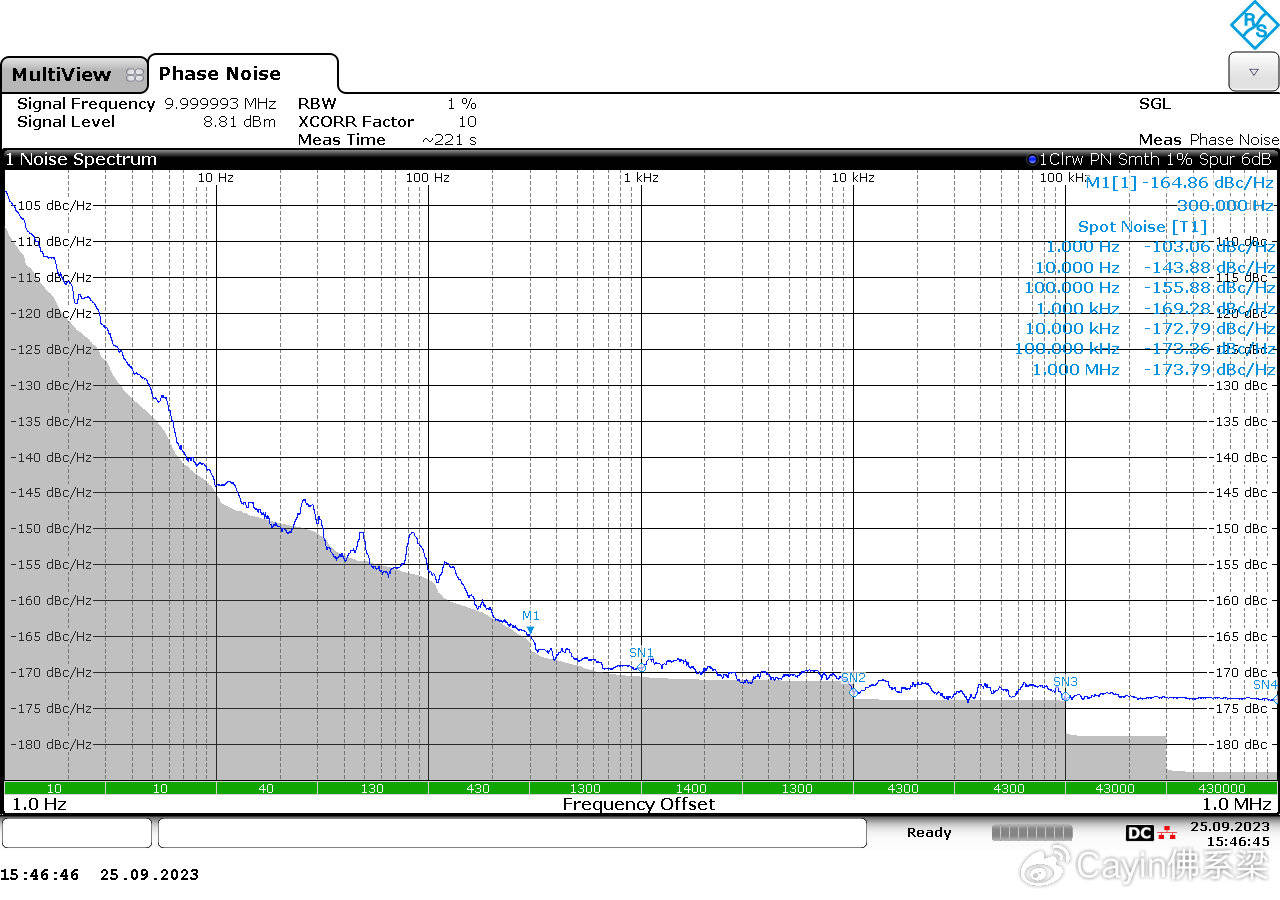Click the RBW 1 % setting
Screen dimensions: 1280x900
tap(387, 104)
